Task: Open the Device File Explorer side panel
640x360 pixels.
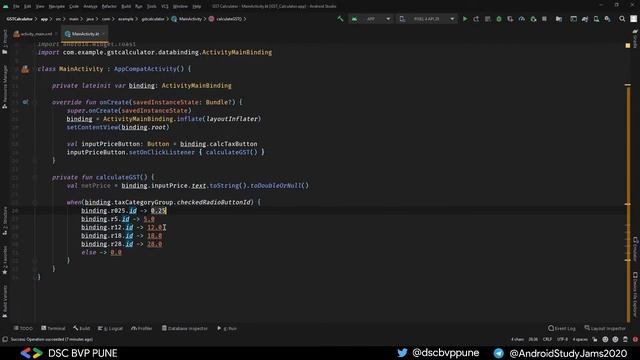Action: [x=635, y=295]
